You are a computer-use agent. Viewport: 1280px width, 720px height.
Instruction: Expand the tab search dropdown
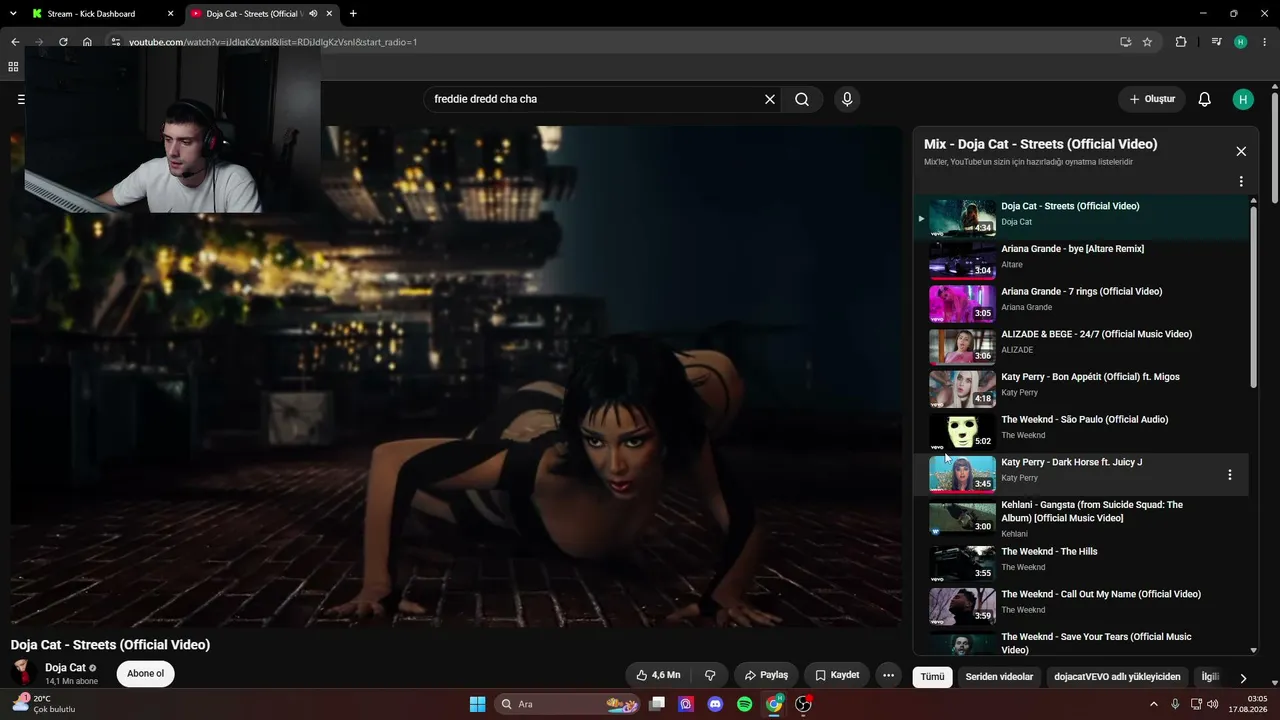[x=13, y=13]
